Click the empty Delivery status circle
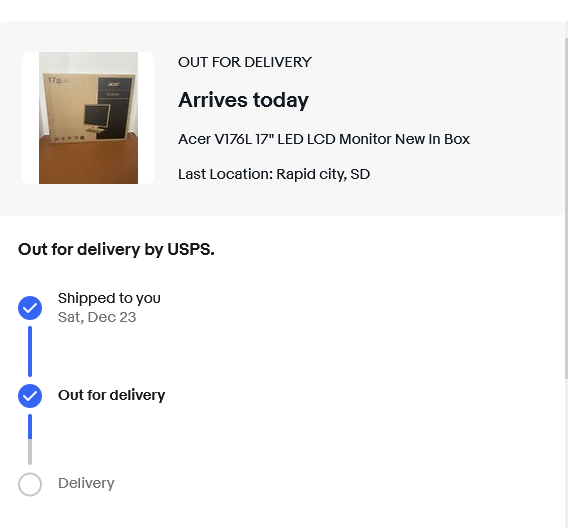The width and height of the screenshot is (568, 528). (x=30, y=484)
